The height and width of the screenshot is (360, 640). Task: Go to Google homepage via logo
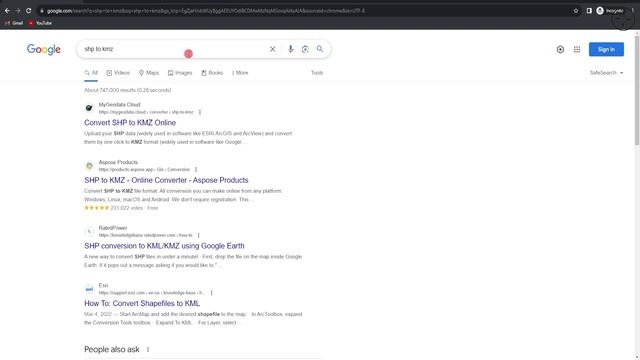tap(44, 49)
